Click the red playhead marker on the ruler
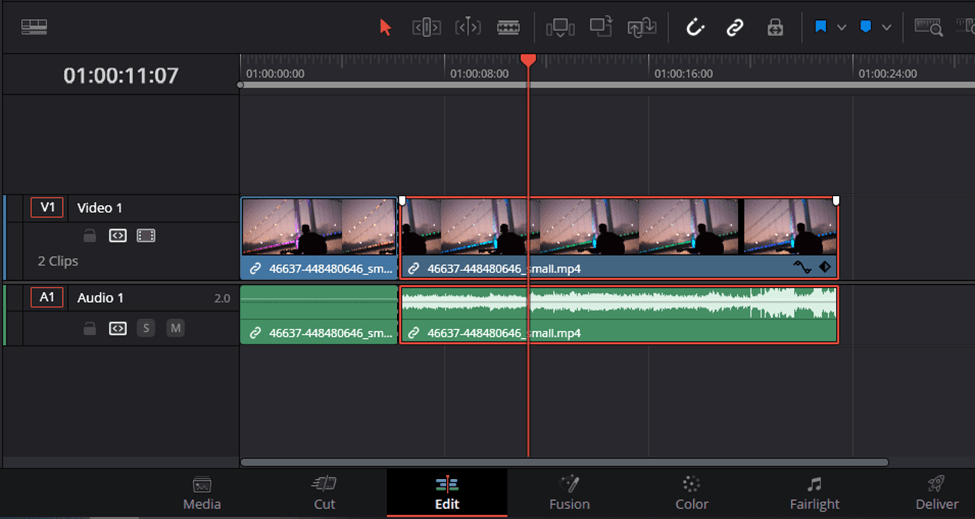Viewport: 975px width, 519px height. 528,60
